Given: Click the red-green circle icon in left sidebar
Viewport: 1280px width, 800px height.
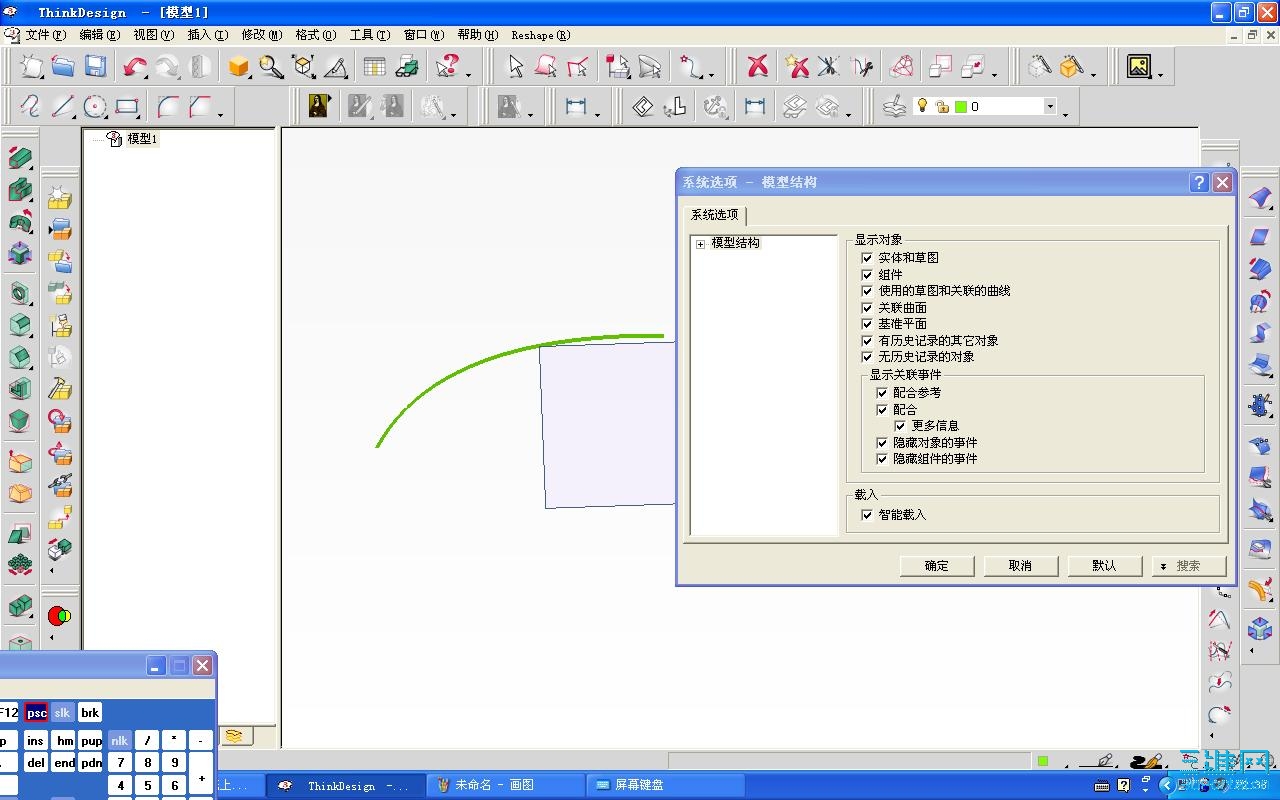Looking at the screenshot, I should [x=59, y=616].
